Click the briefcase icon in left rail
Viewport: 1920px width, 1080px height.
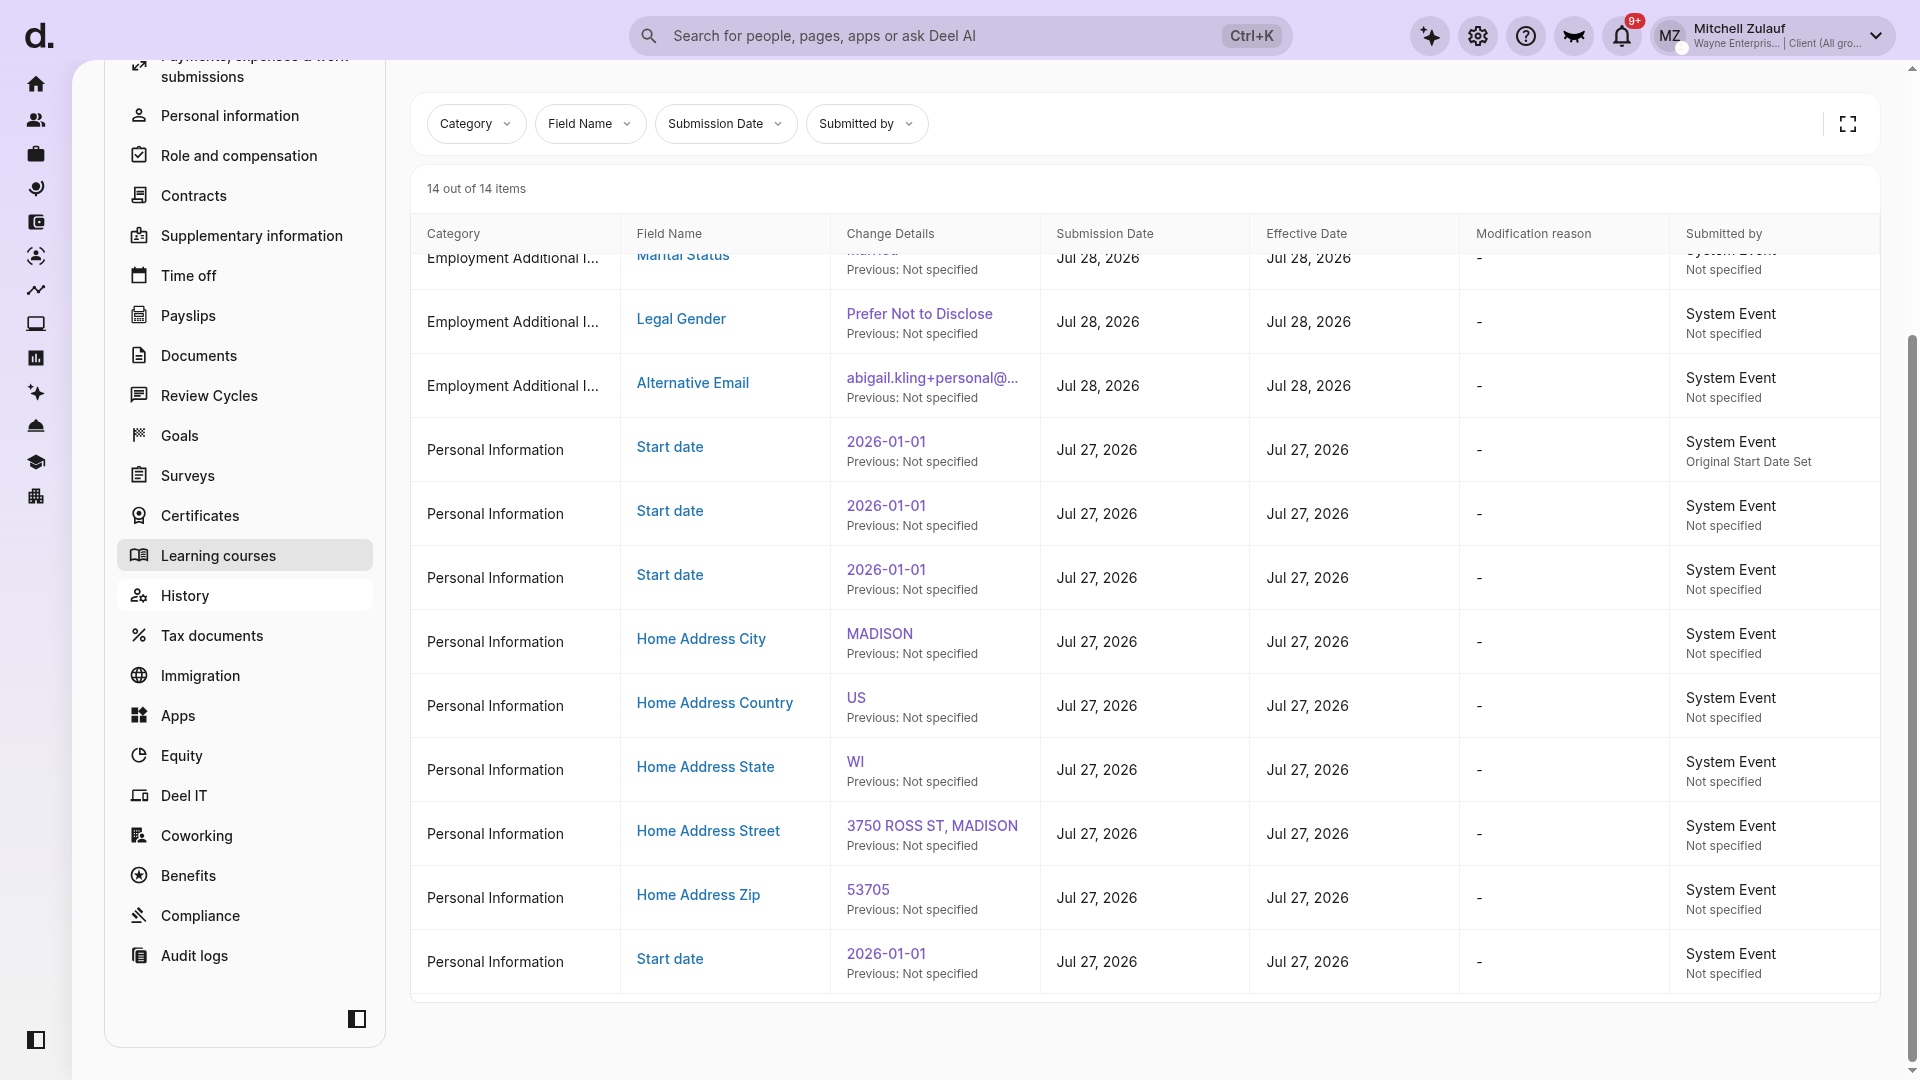(36, 154)
